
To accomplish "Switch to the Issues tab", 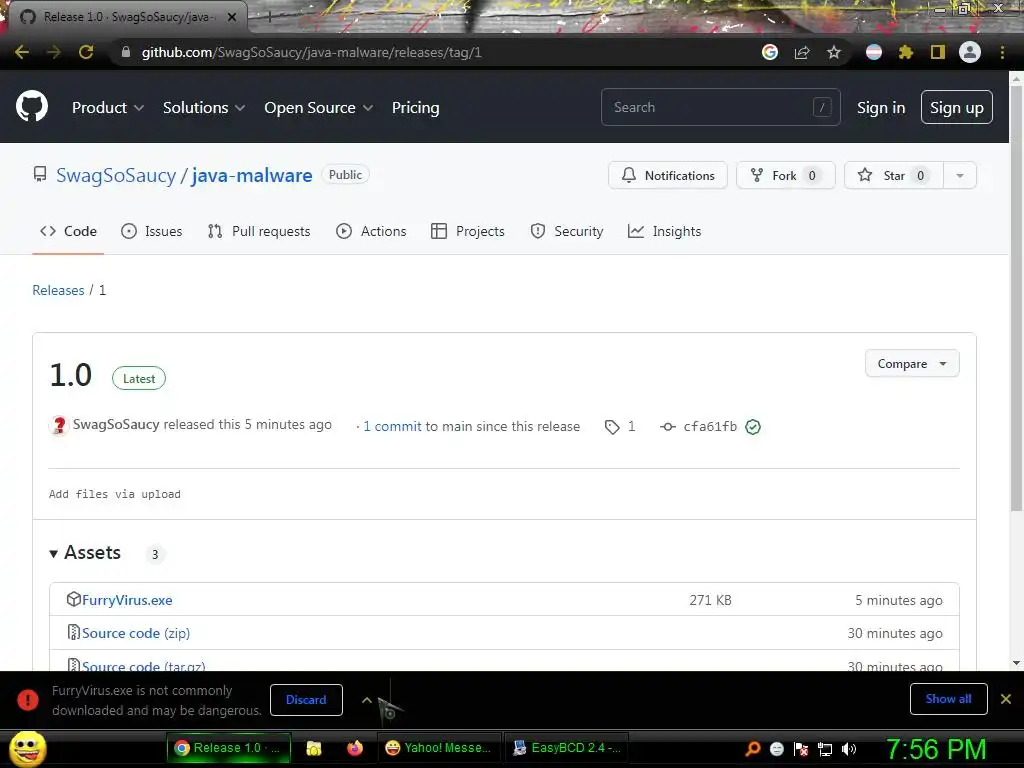I will click(152, 231).
